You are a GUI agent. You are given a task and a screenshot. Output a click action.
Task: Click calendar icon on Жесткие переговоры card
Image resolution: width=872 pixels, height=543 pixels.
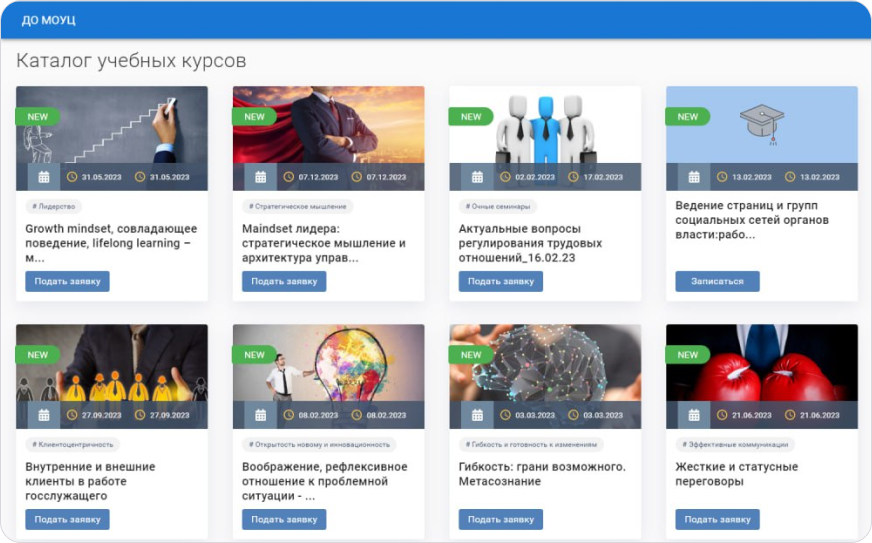pyautogui.click(x=694, y=415)
